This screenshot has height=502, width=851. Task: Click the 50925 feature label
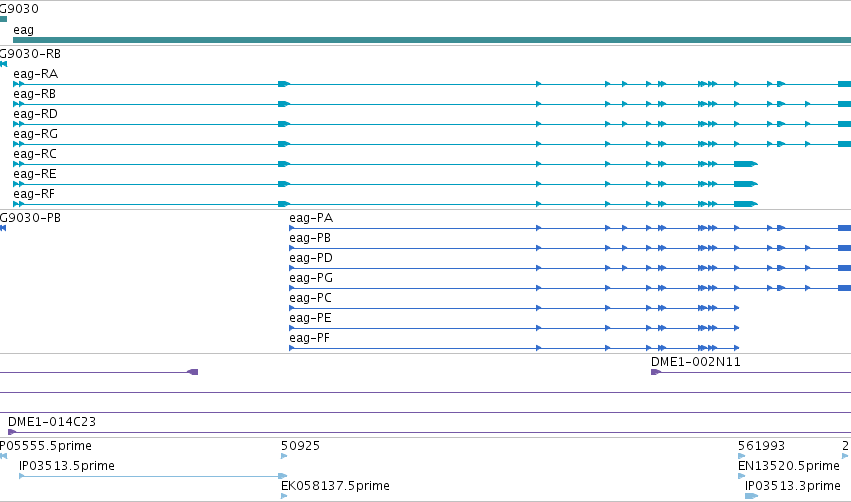301,446
